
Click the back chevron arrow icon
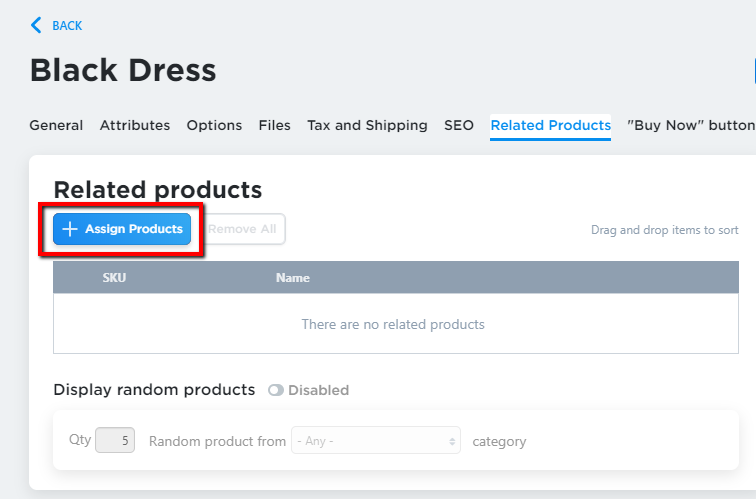coord(37,25)
